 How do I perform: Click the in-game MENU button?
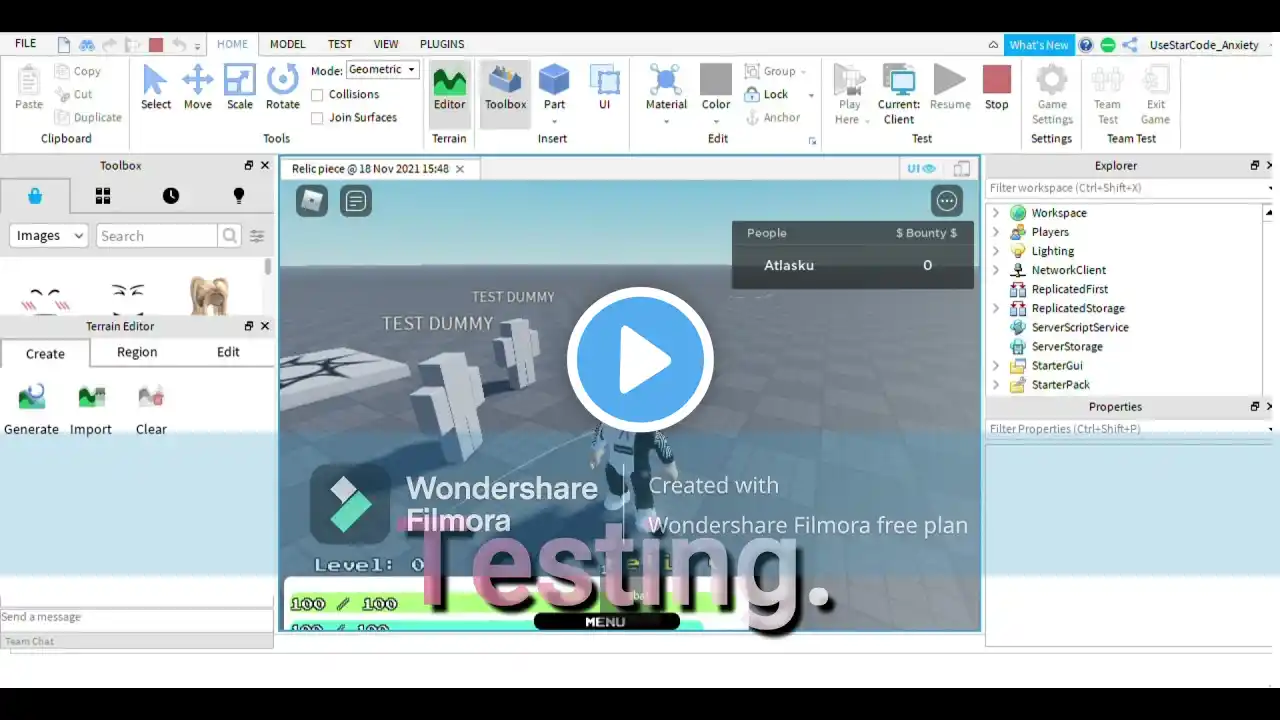[606, 622]
